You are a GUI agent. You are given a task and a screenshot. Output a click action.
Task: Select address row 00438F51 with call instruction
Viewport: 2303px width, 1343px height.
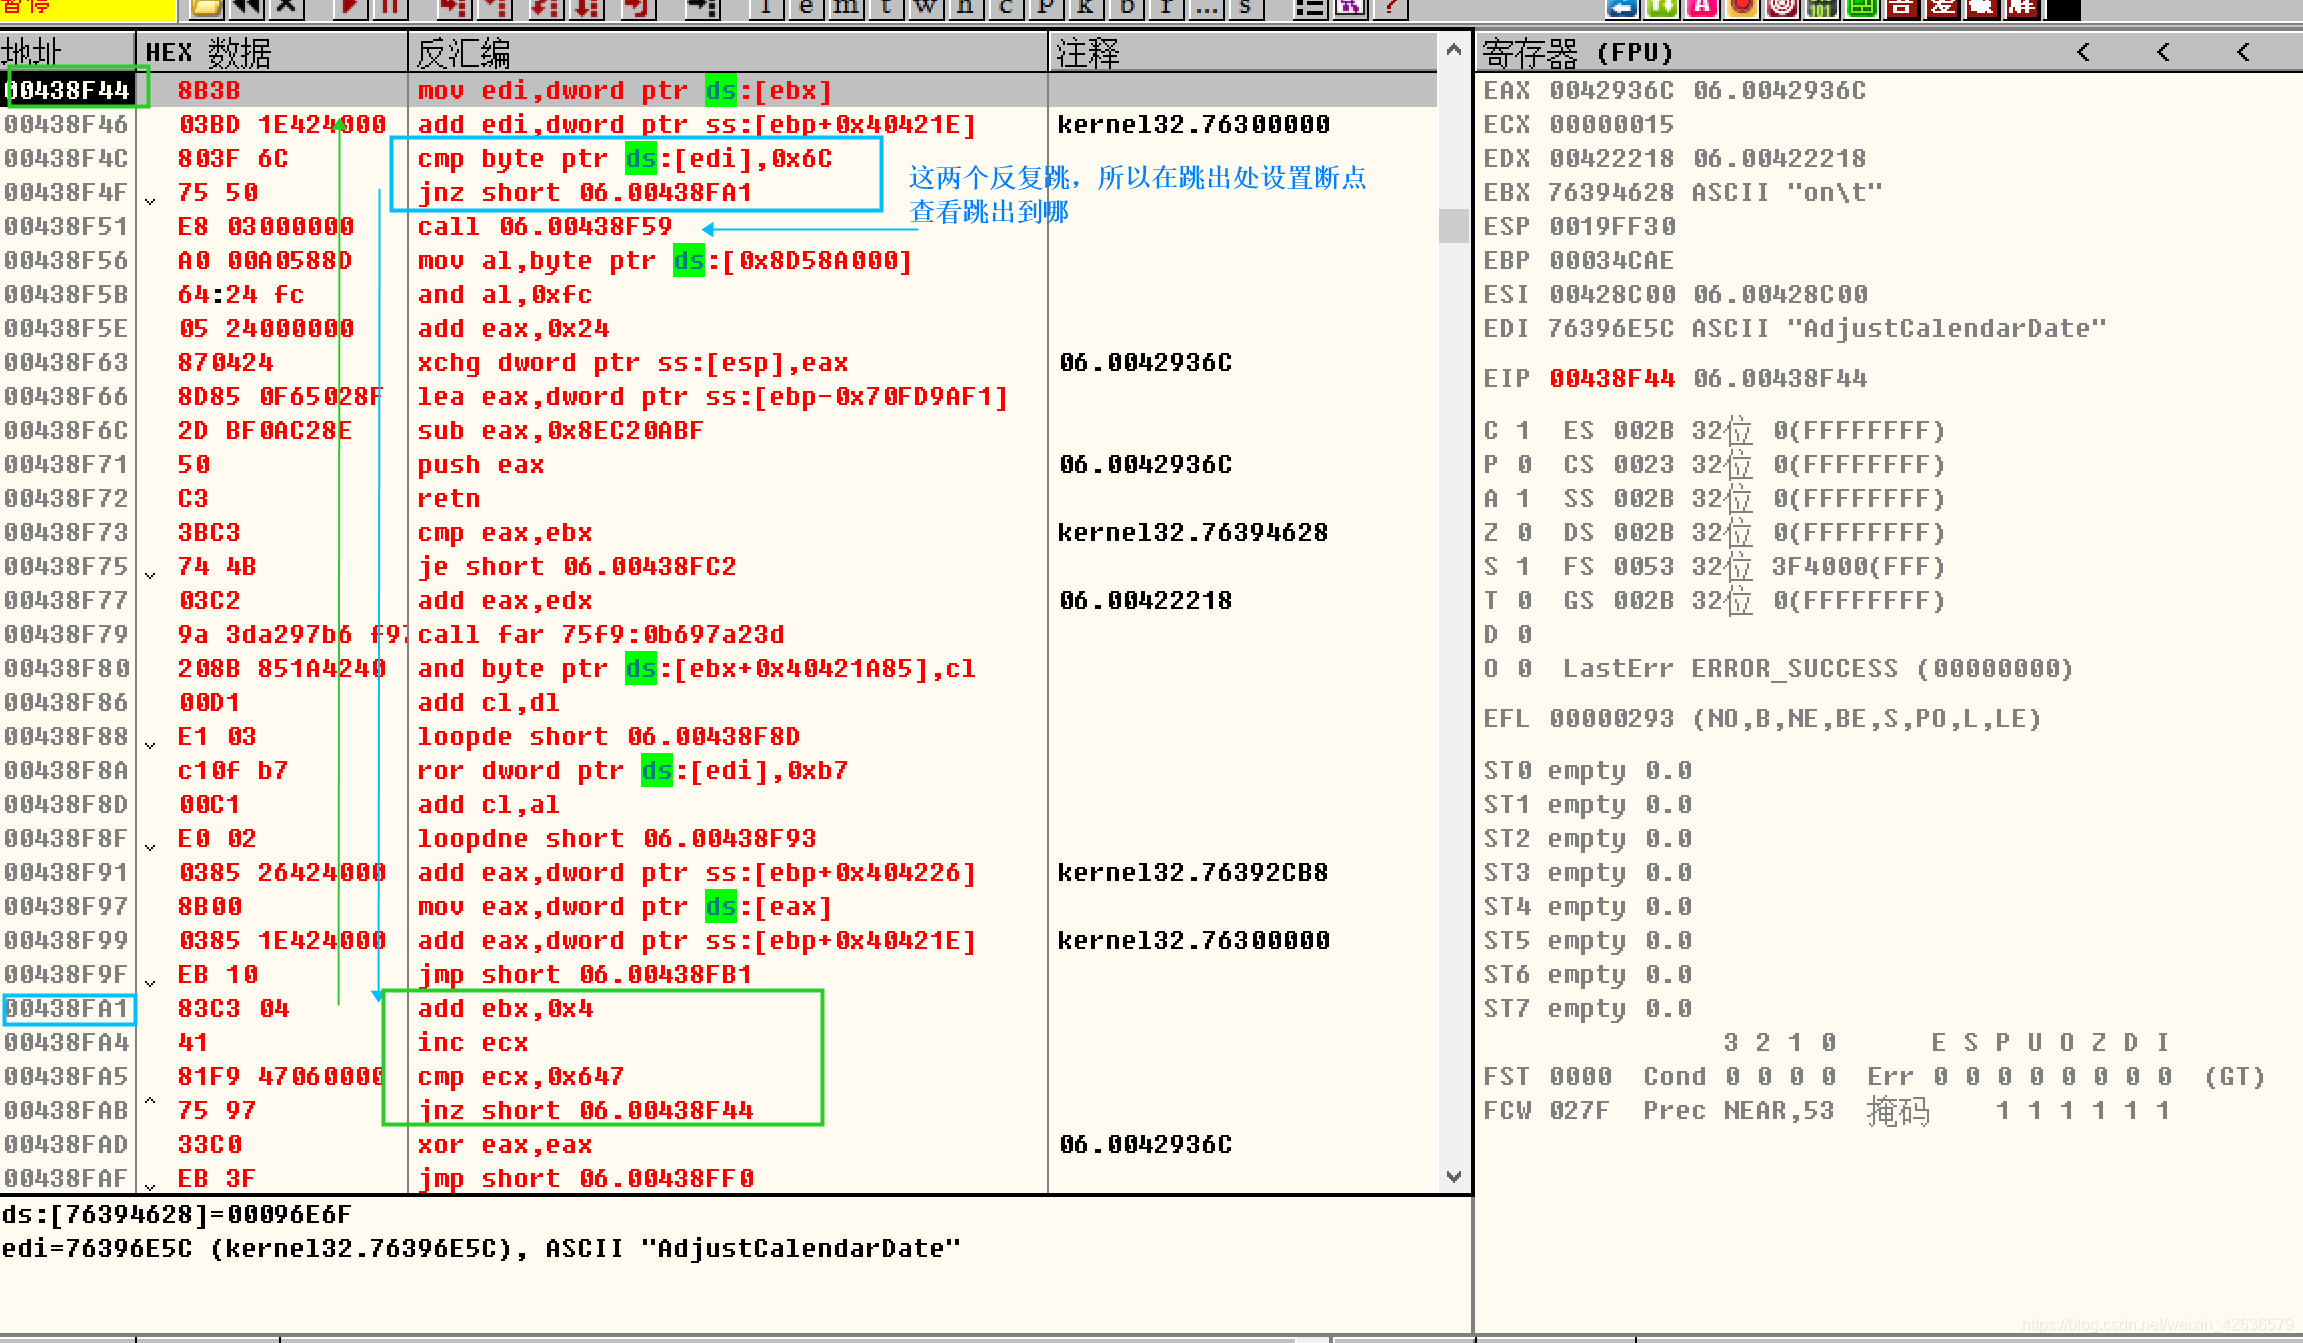[718, 226]
